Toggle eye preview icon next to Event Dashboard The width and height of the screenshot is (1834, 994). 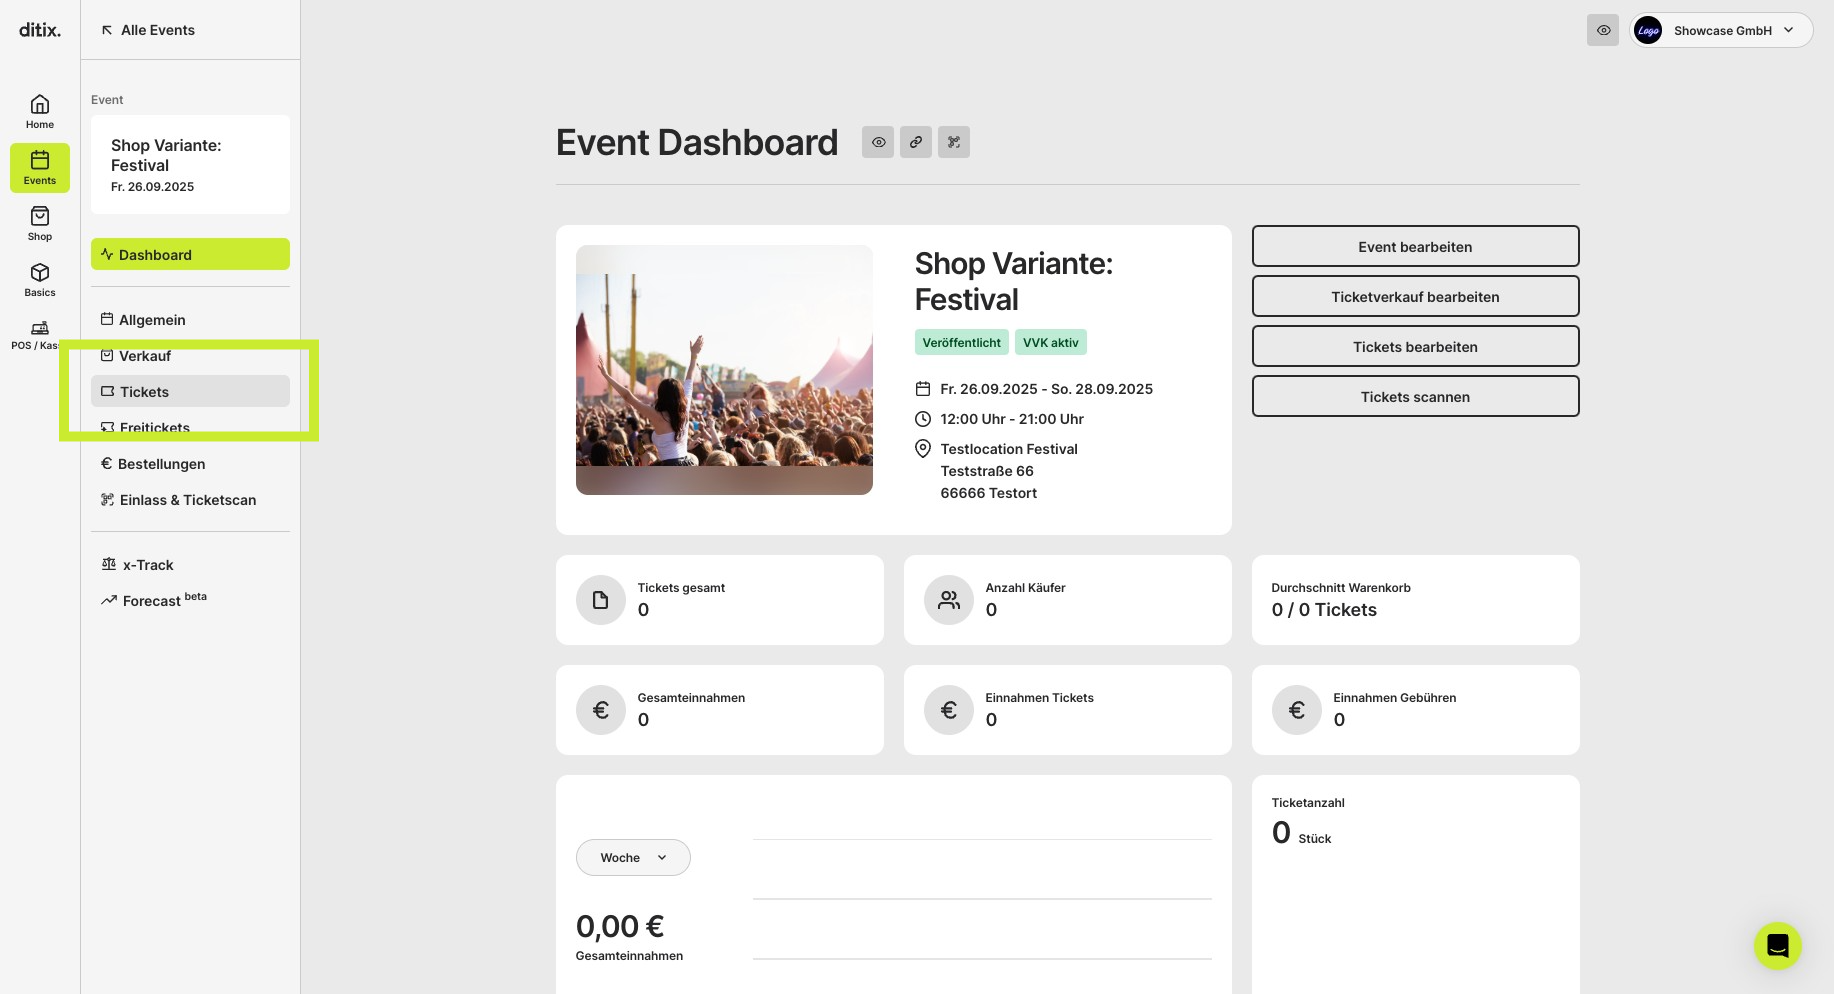pos(878,142)
